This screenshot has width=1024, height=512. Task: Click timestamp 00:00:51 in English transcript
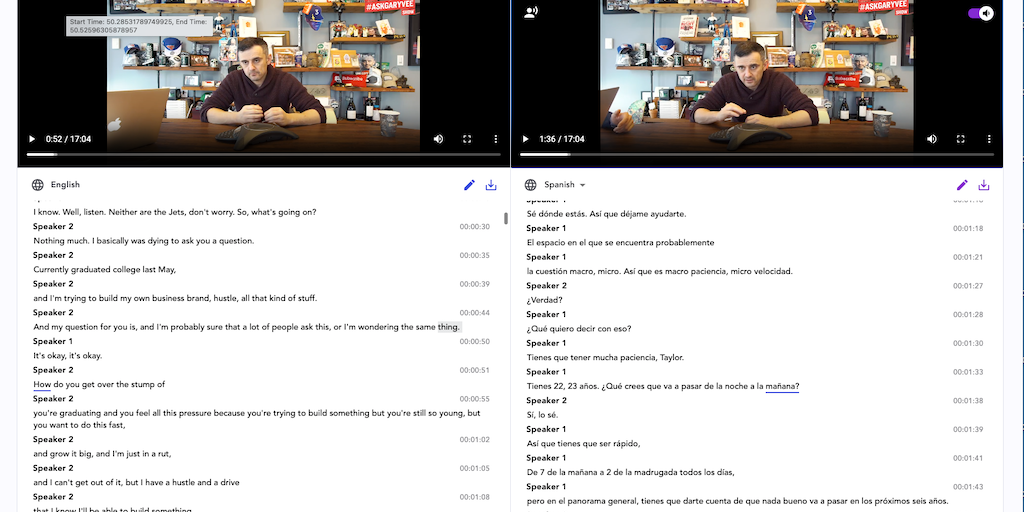point(474,370)
